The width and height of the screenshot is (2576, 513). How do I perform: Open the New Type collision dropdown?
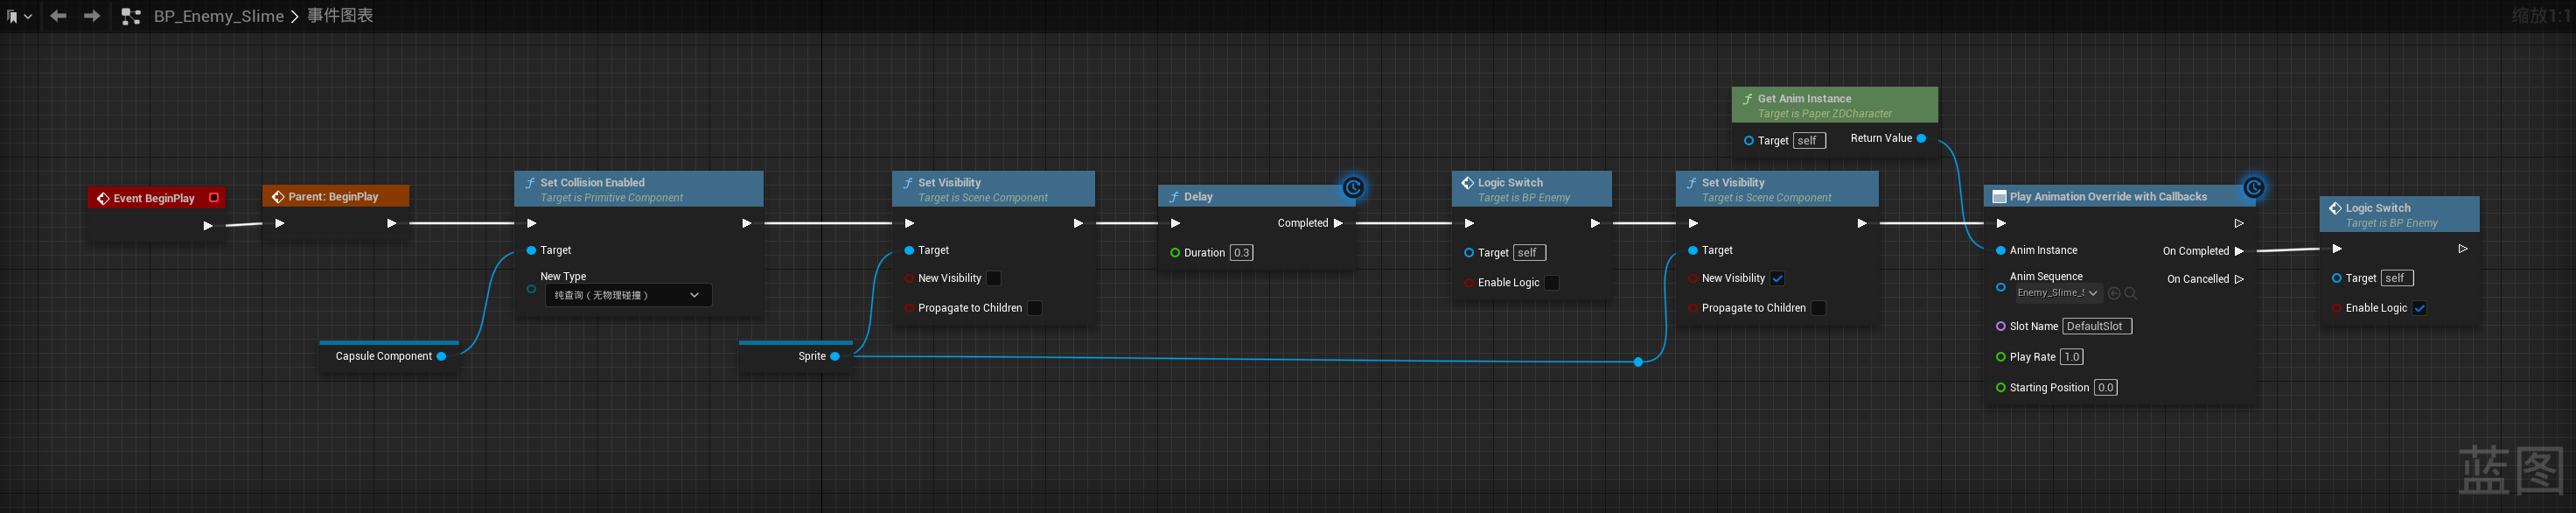point(629,295)
